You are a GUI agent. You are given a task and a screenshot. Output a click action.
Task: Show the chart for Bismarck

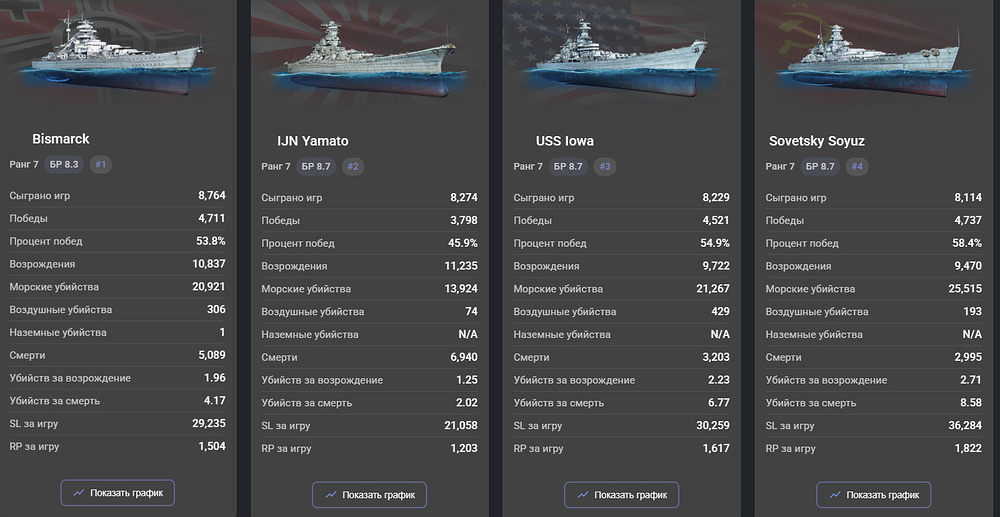pos(117,493)
